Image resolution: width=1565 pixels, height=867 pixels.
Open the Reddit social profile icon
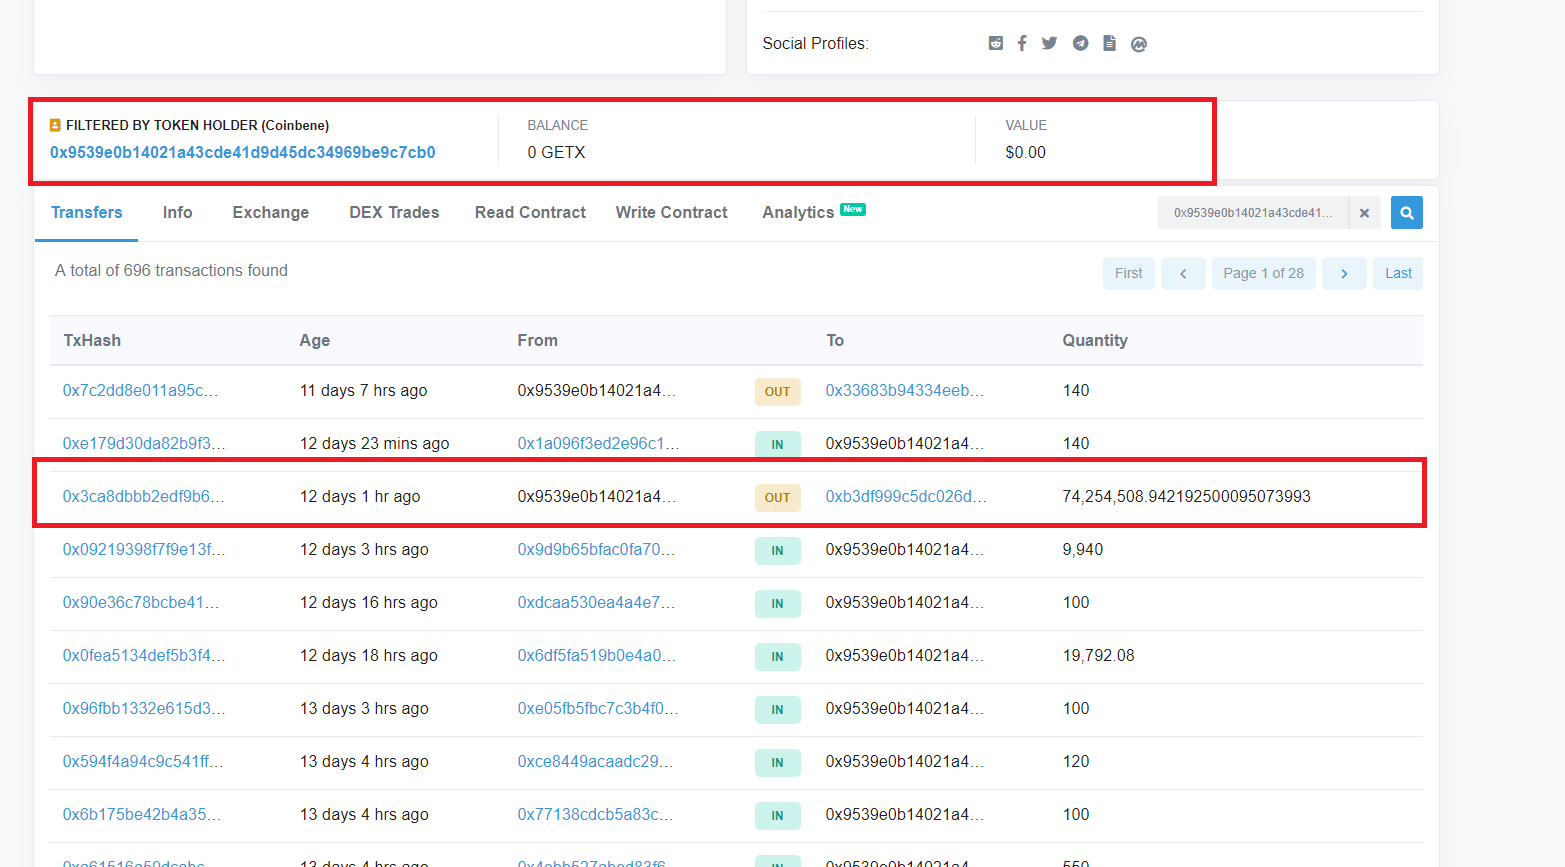(995, 43)
